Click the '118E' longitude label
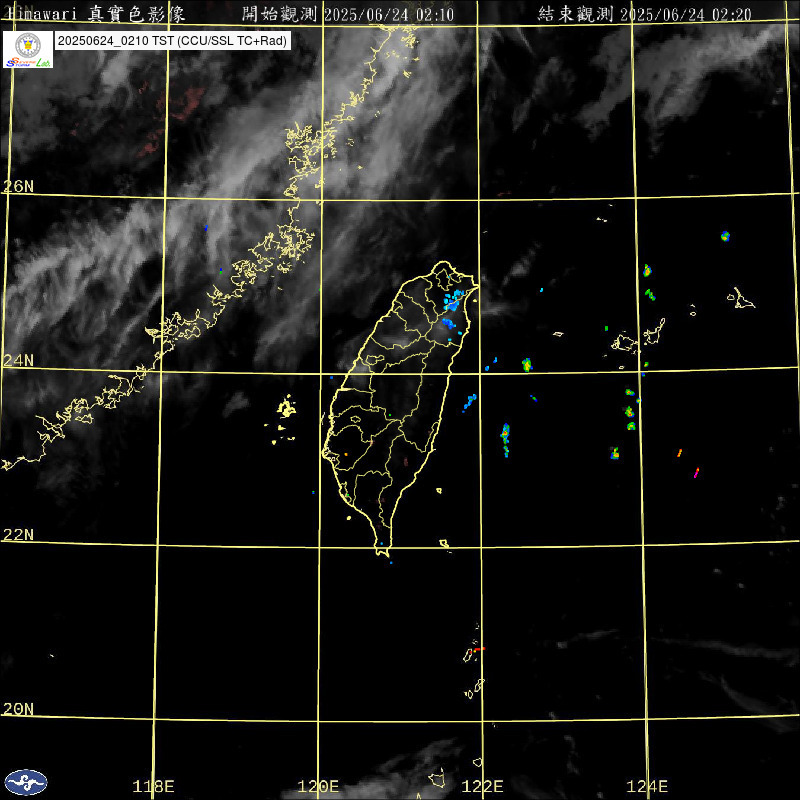Image resolution: width=800 pixels, height=800 pixels. click(153, 786)
